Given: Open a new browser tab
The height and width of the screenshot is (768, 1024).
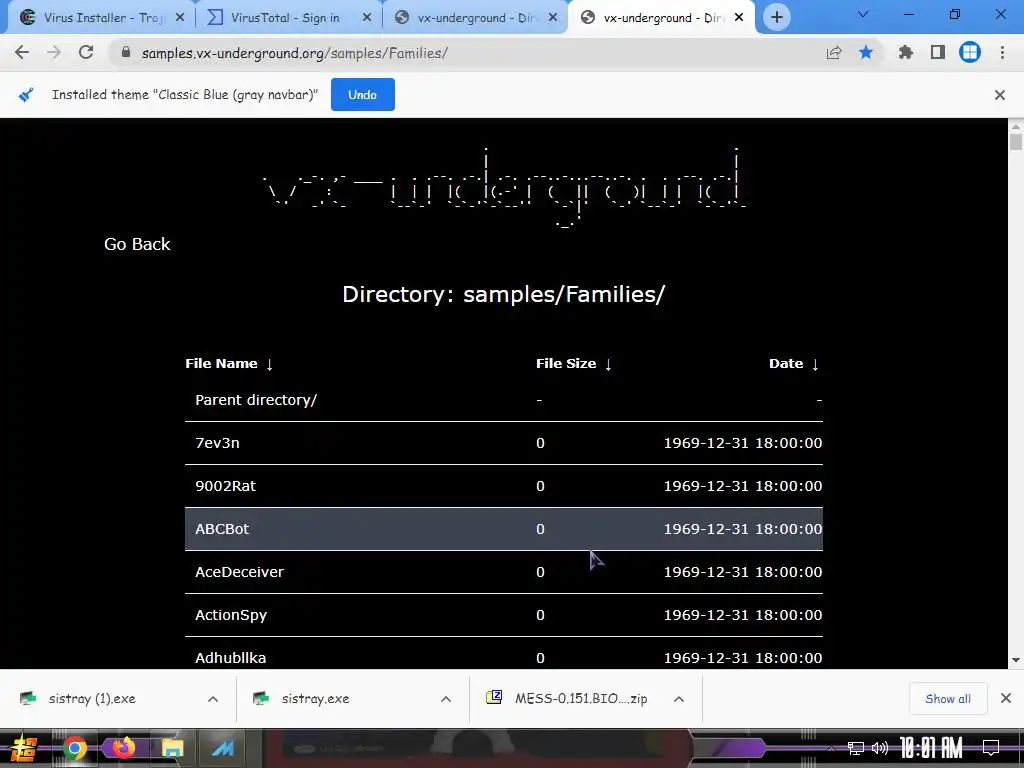Looking at the screenshot, I should coord(776,18).
